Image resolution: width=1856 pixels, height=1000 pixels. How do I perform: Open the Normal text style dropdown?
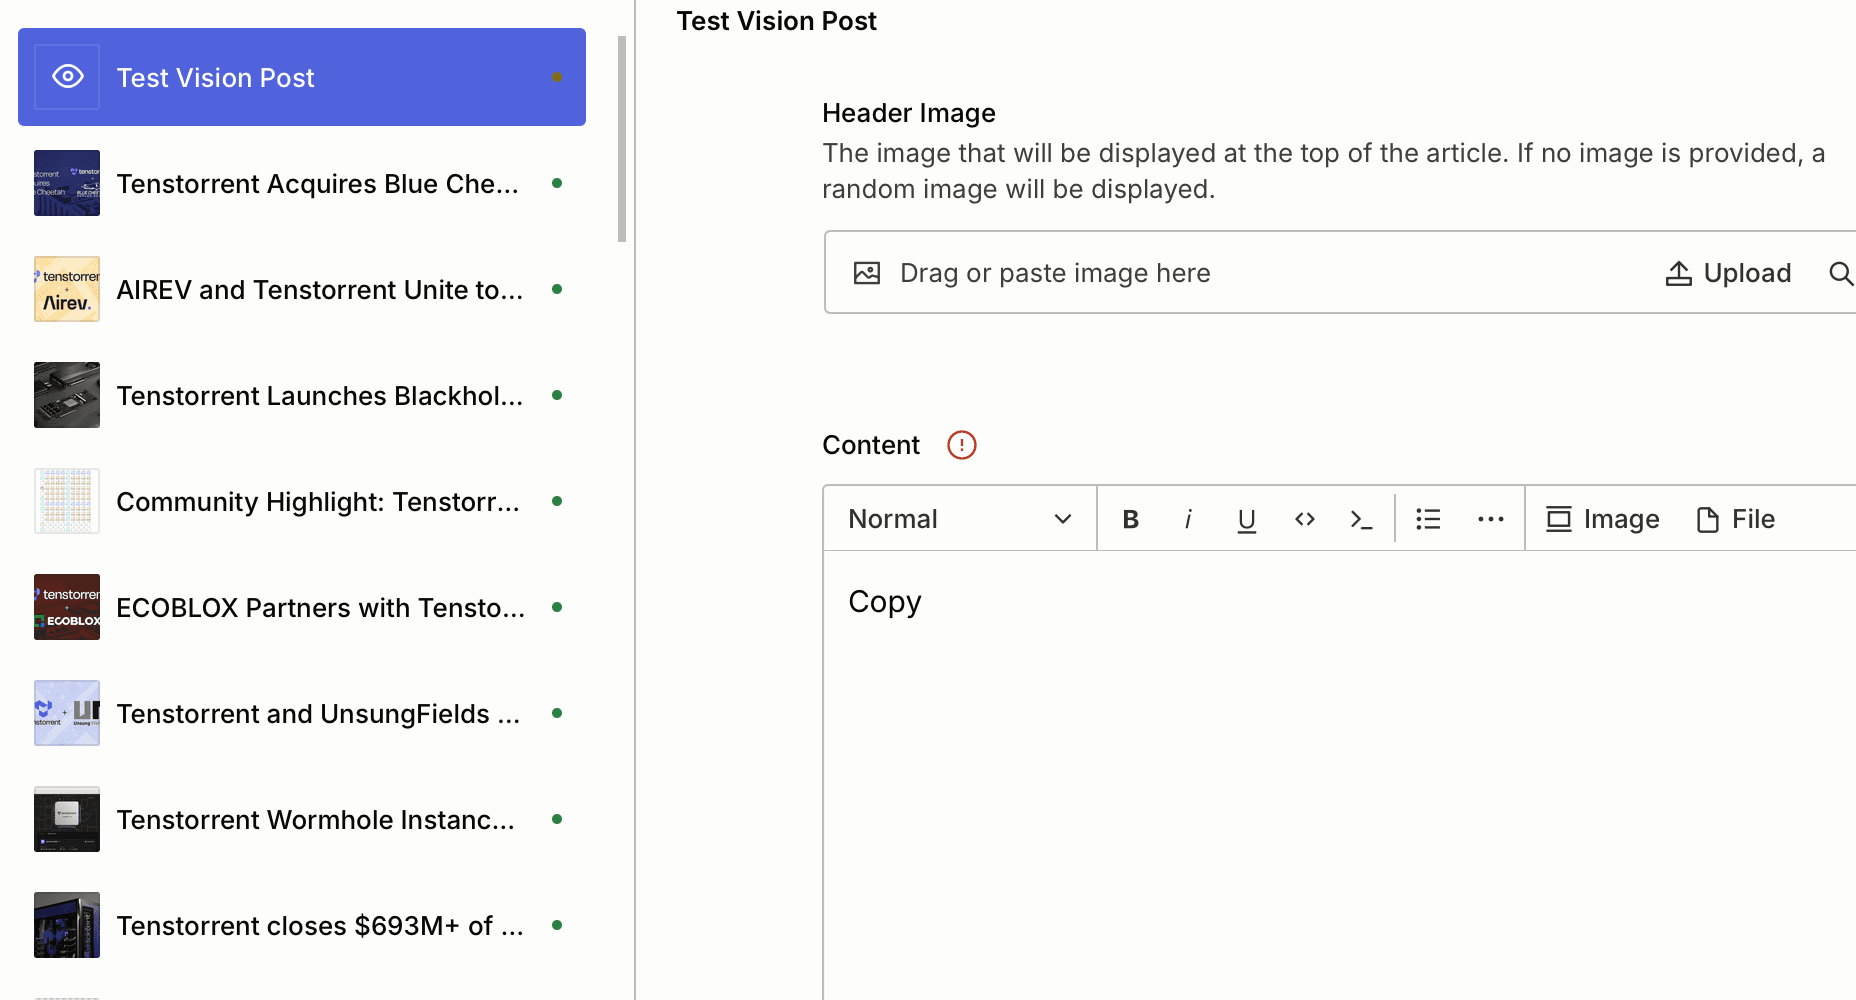pos(959,518)
